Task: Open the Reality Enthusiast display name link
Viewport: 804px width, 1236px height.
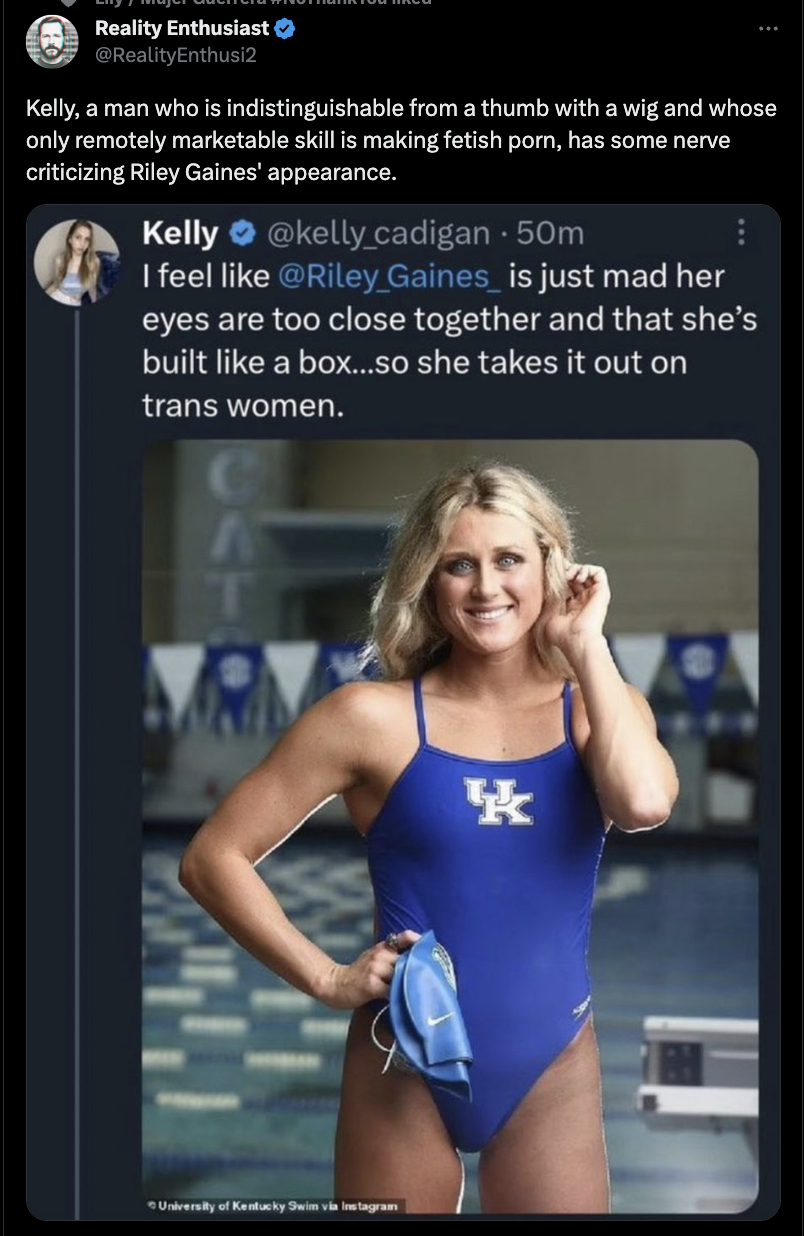Action: 181,29
